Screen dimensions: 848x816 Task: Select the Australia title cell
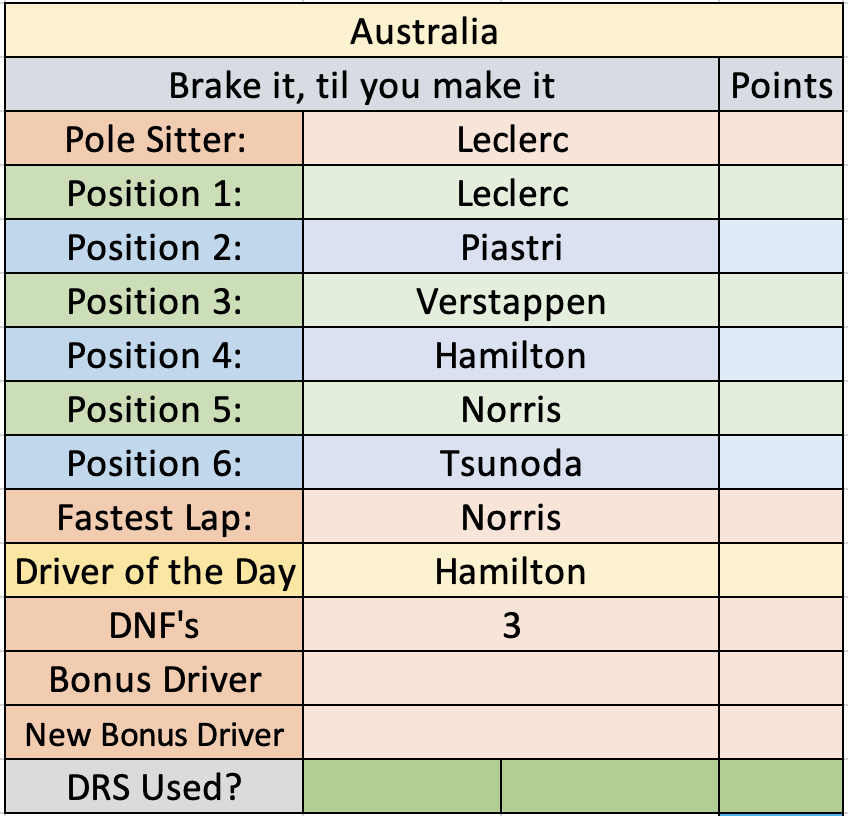click(x=424, y=30)
